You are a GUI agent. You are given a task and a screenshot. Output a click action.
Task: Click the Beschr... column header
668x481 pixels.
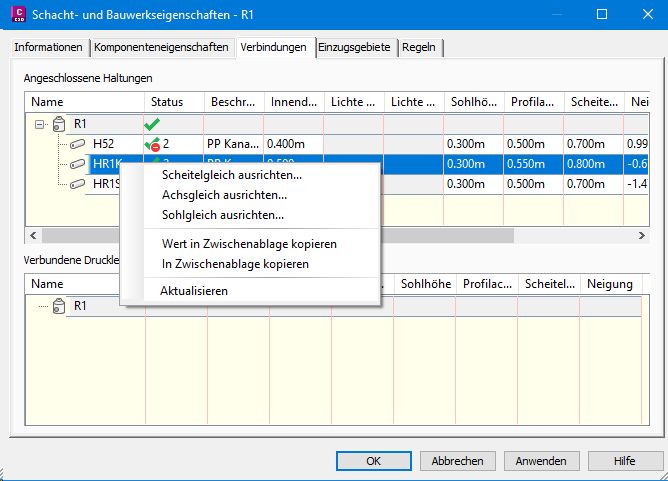click(x=234, y=102)
